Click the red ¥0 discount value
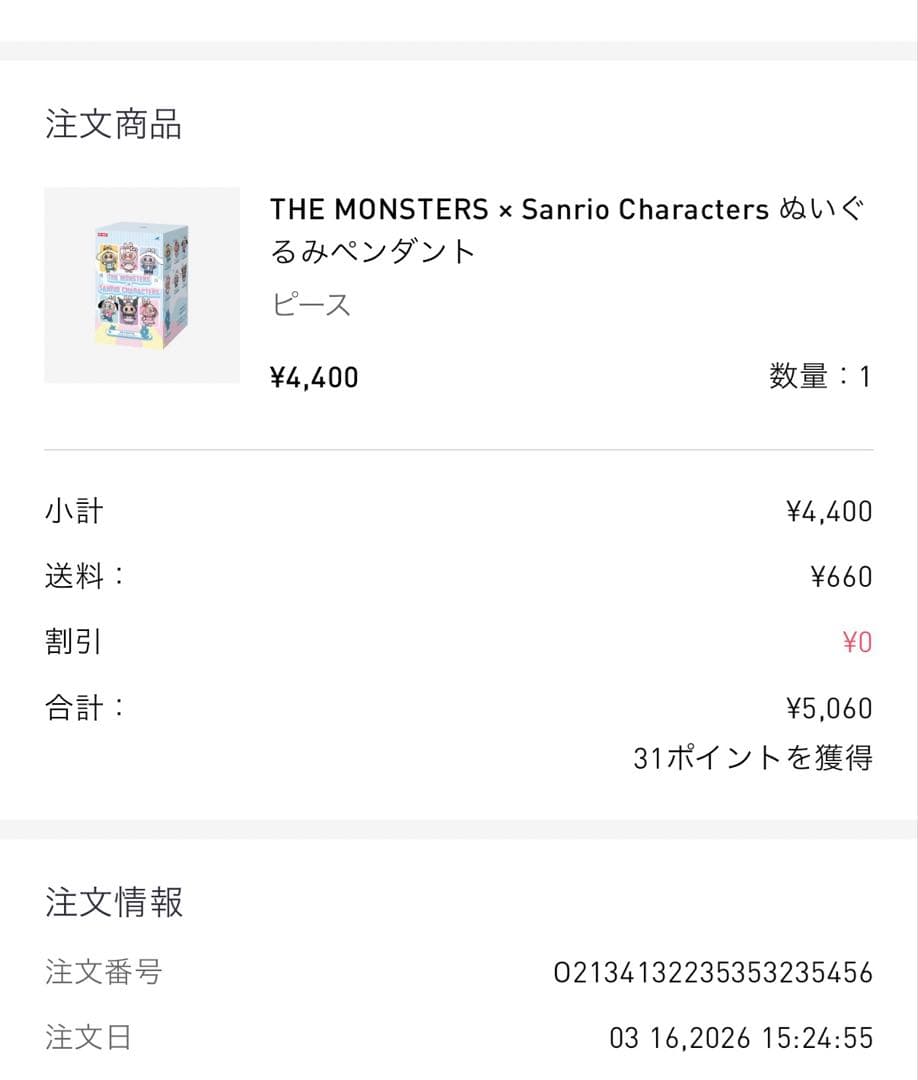The height and width of the screenshot is (1080, 918). (857, 642)
